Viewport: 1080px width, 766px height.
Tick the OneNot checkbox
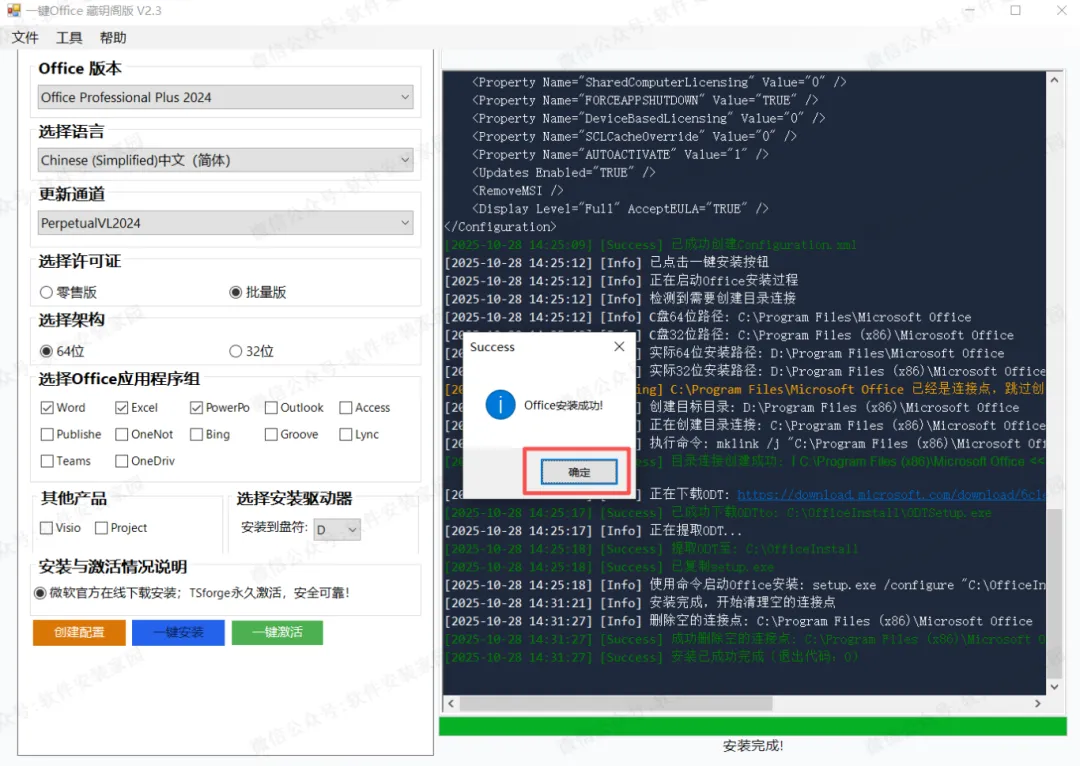click(122, 434)
